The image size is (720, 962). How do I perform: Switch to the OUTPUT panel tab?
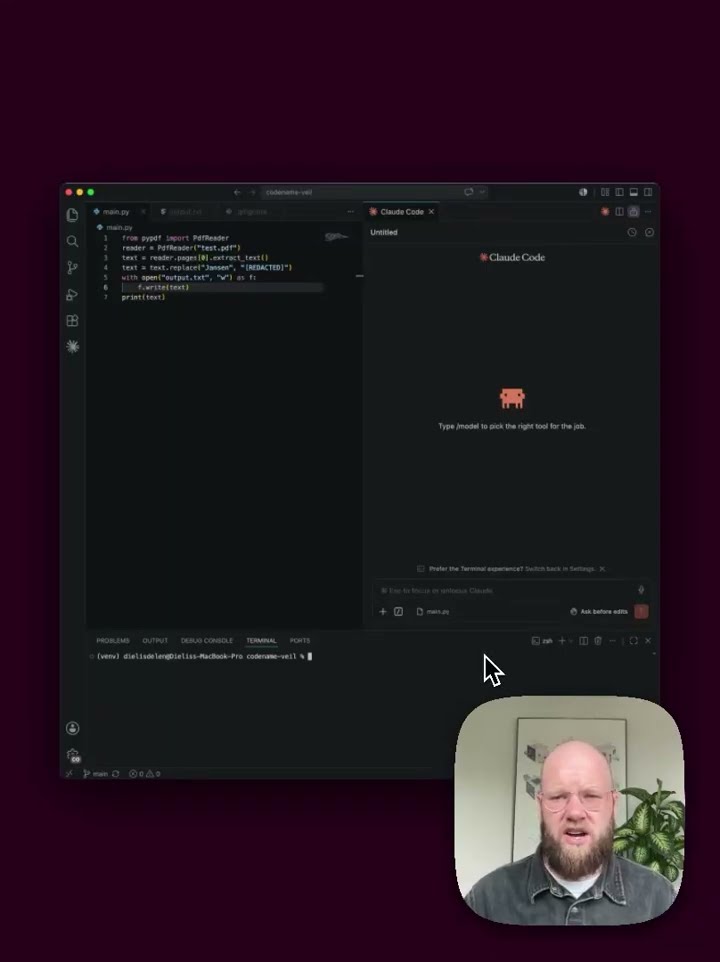(x=155, y=641)
